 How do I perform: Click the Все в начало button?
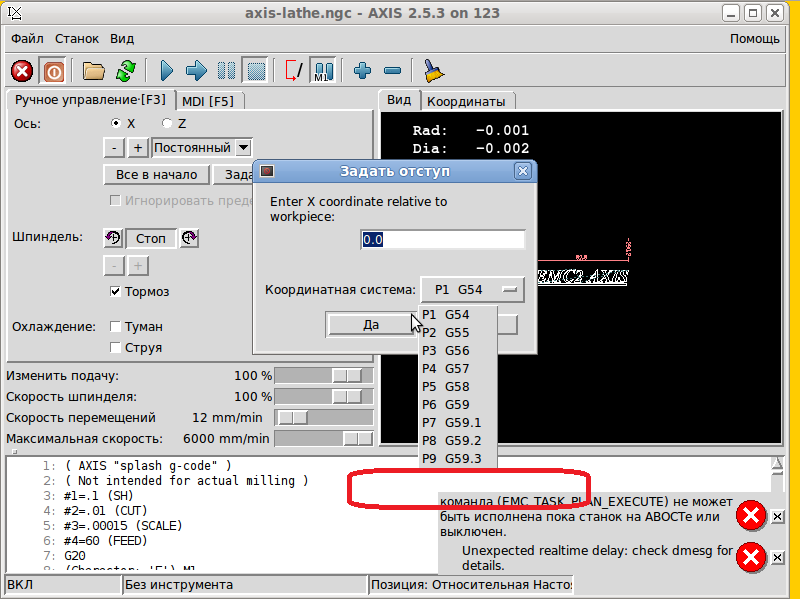tap(157, 174)
